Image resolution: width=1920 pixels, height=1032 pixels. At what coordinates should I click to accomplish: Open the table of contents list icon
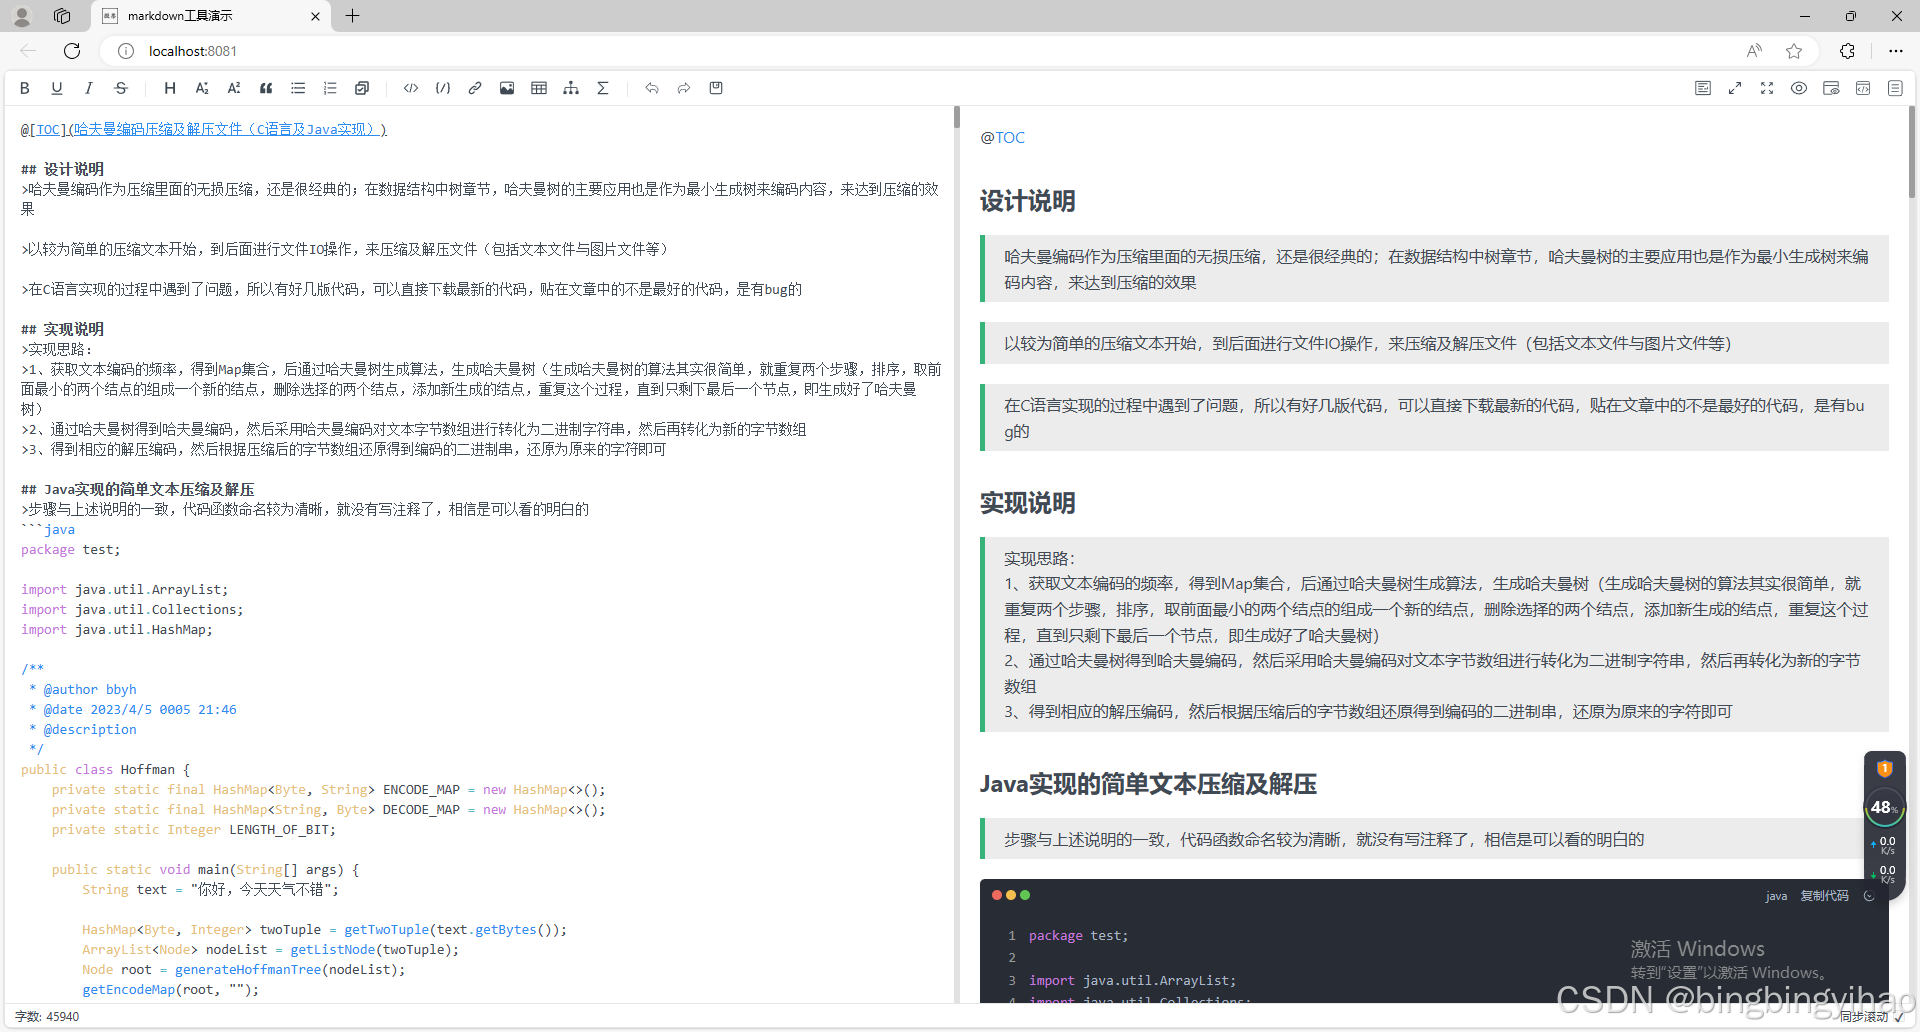pos(1895,88)
